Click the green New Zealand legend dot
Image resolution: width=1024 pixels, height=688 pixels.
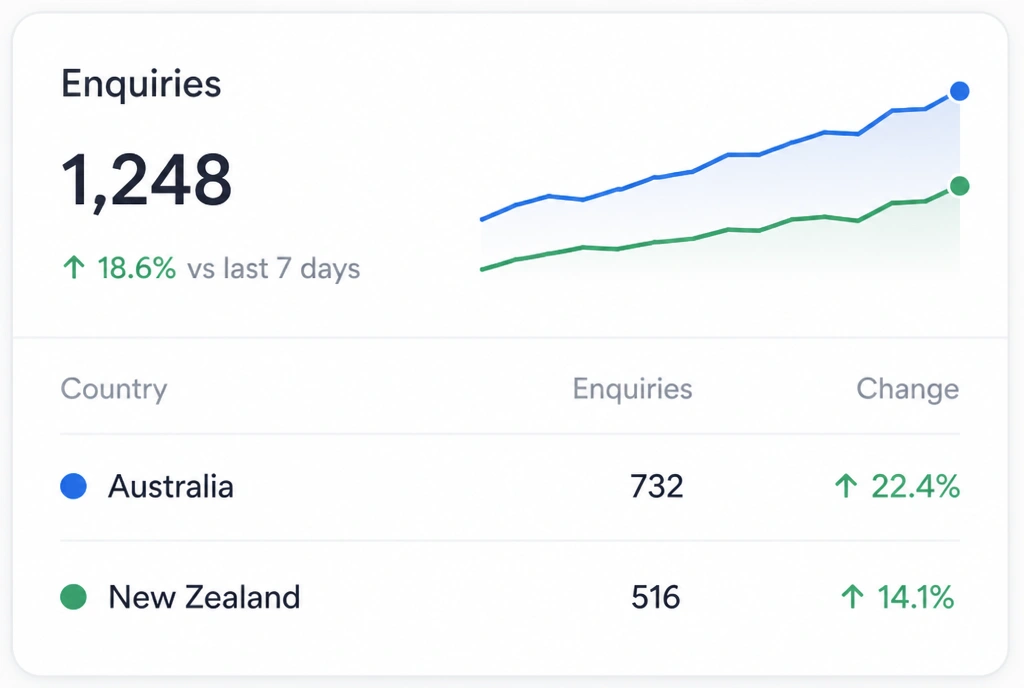coord(73,597)
